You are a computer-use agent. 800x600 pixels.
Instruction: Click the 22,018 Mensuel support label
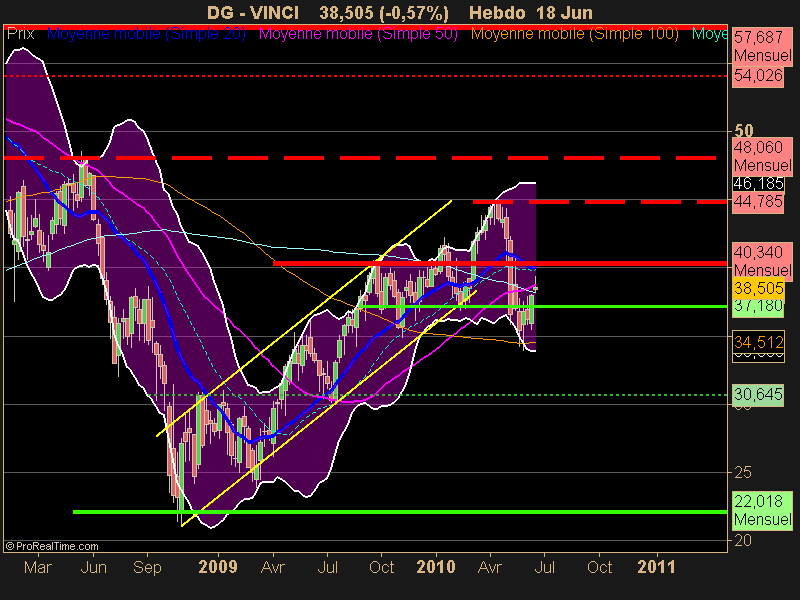763,510
